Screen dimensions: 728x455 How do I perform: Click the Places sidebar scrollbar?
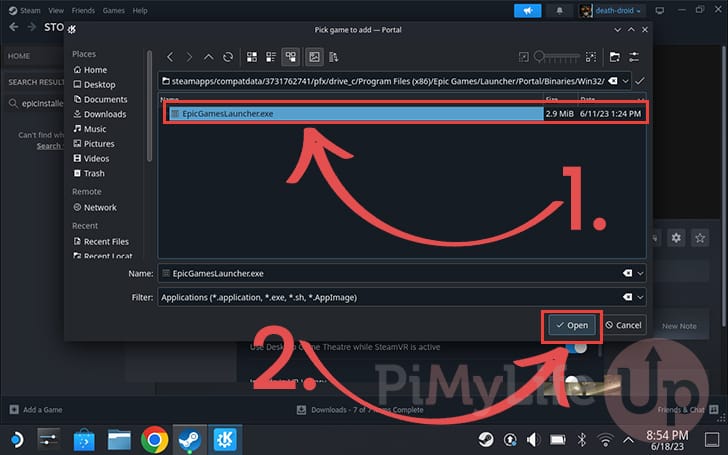(x=149, y=106)
